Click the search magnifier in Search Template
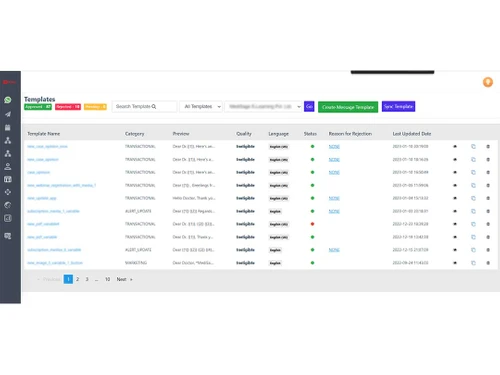The width and height of the screenshot is (500, 375). coord(154,106)
